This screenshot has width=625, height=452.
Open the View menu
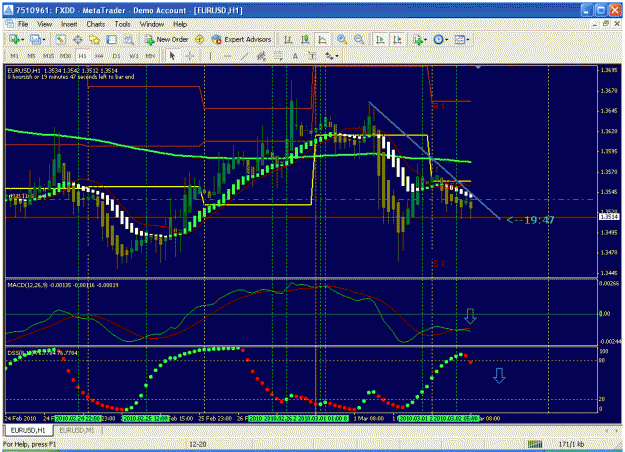point(45,24)
